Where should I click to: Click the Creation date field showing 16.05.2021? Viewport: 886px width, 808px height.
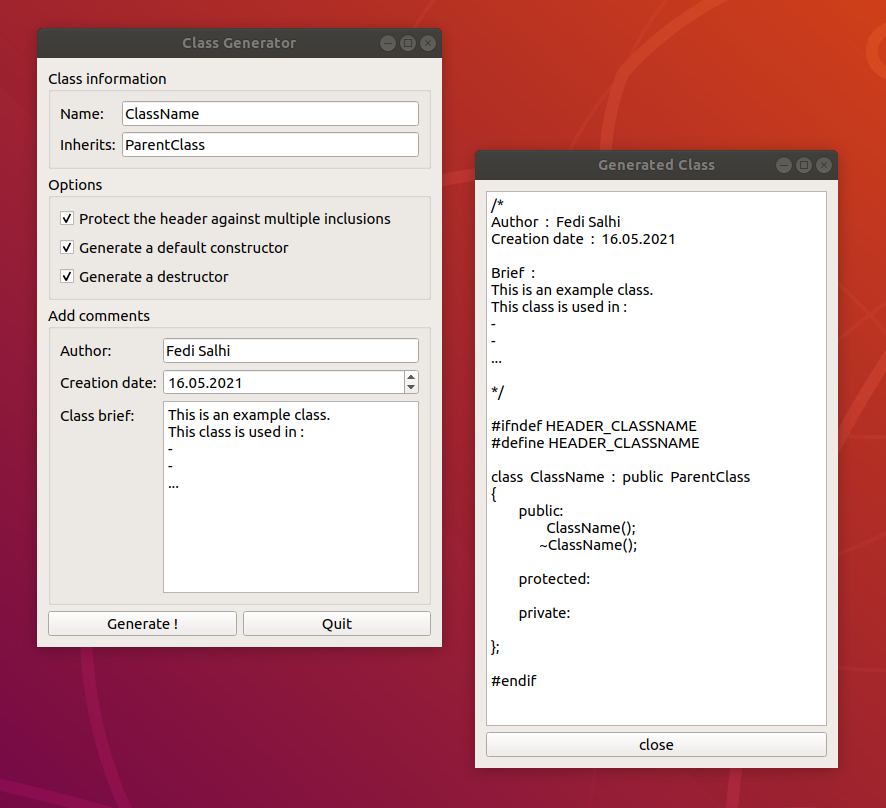coord(284,383)
